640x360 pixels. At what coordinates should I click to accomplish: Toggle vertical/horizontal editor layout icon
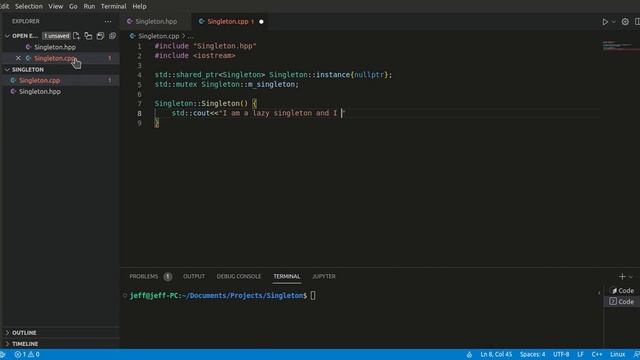click(x=88, y=36)
